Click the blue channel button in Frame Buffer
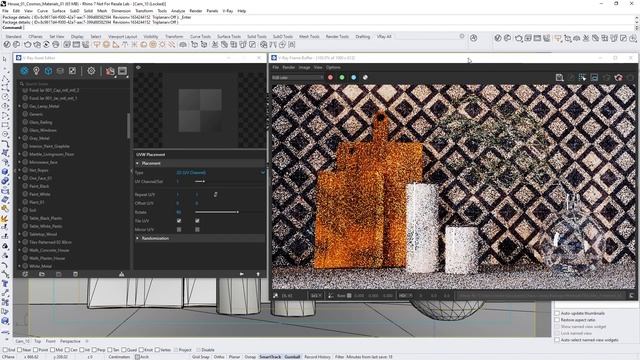640x360 pixels. click(353, 77)
